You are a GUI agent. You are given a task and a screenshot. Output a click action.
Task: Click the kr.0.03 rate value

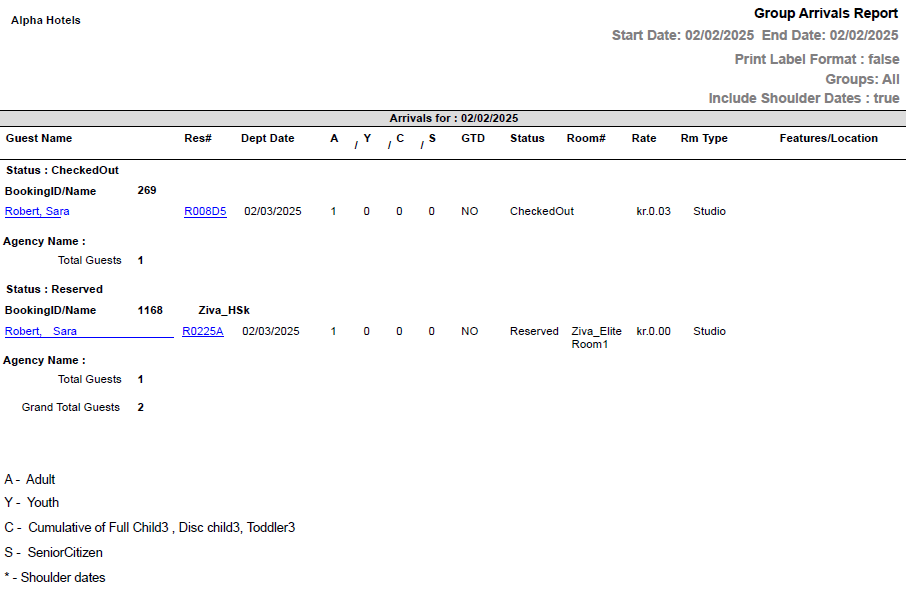point(653,211)
